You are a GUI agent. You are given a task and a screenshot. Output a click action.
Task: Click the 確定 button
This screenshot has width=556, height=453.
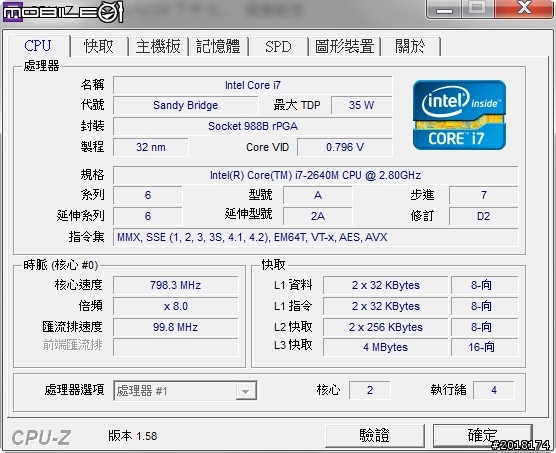483,435
